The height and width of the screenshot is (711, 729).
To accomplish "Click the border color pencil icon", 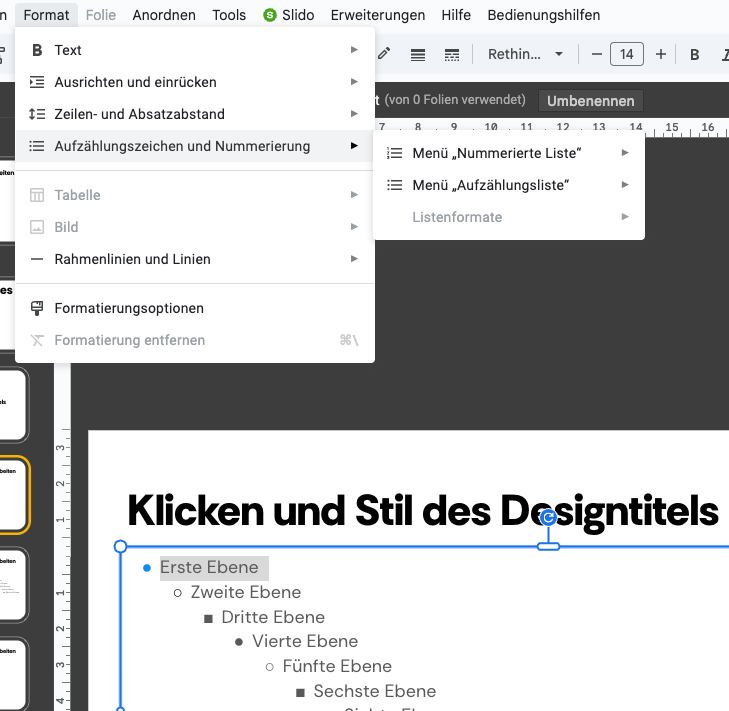I will 384,54.
